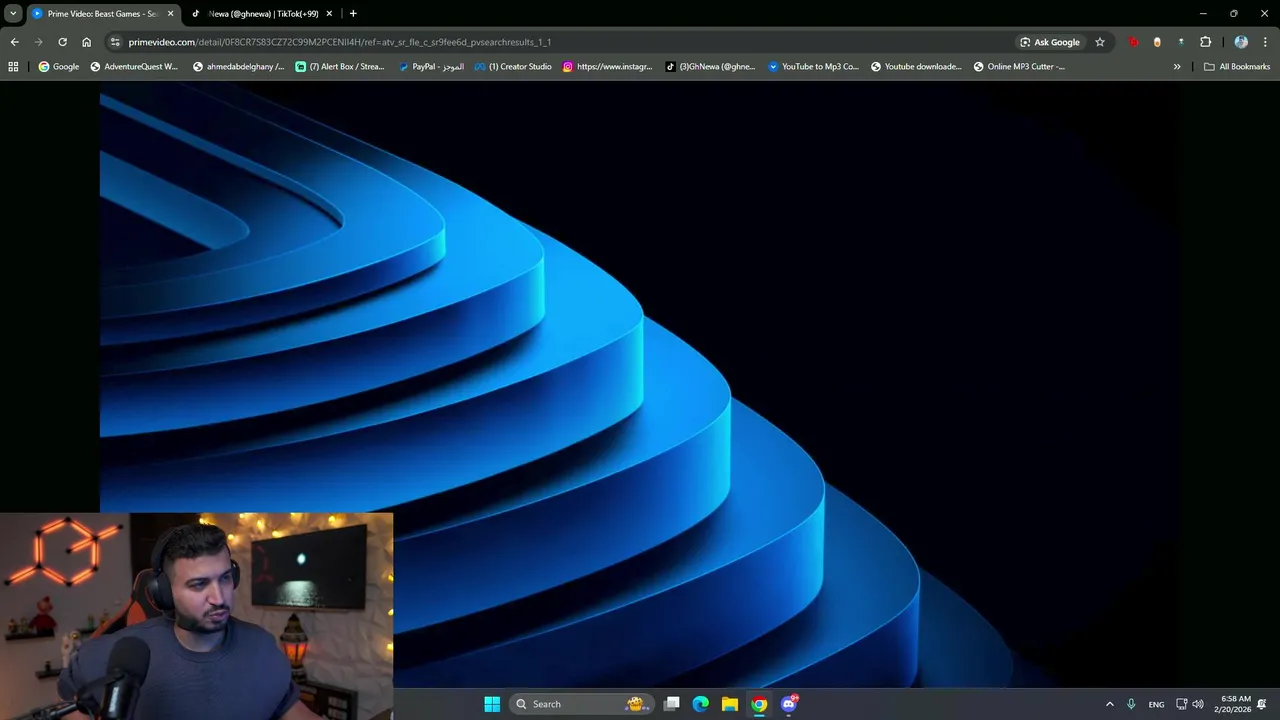Open the ahmedabdelghany bookmark
The image size is (1280, 720).
(x=239, y=67)
